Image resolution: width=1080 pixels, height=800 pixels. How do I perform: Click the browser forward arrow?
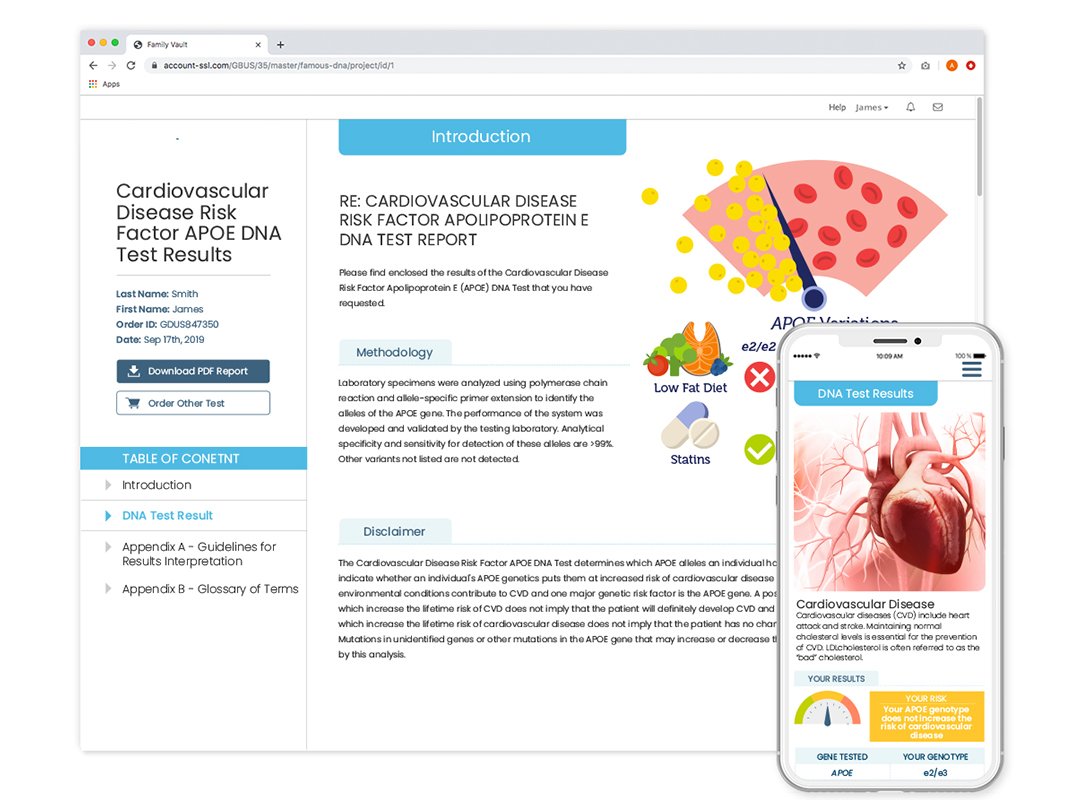112,65
